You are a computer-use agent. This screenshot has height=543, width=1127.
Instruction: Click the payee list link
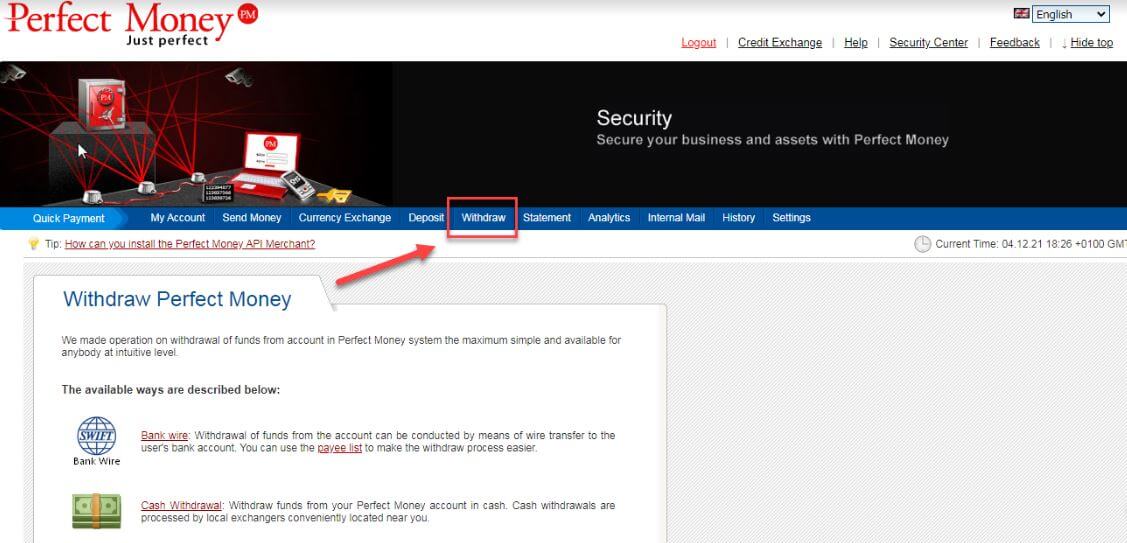pos(339,448)
